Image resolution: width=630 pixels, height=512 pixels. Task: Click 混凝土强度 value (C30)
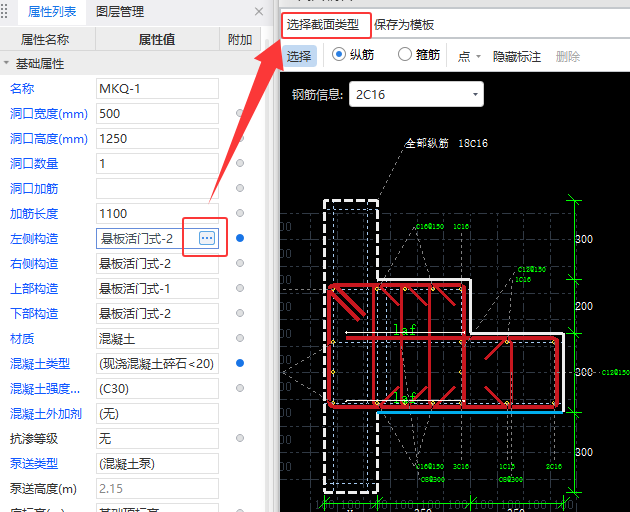pos(157,388)
